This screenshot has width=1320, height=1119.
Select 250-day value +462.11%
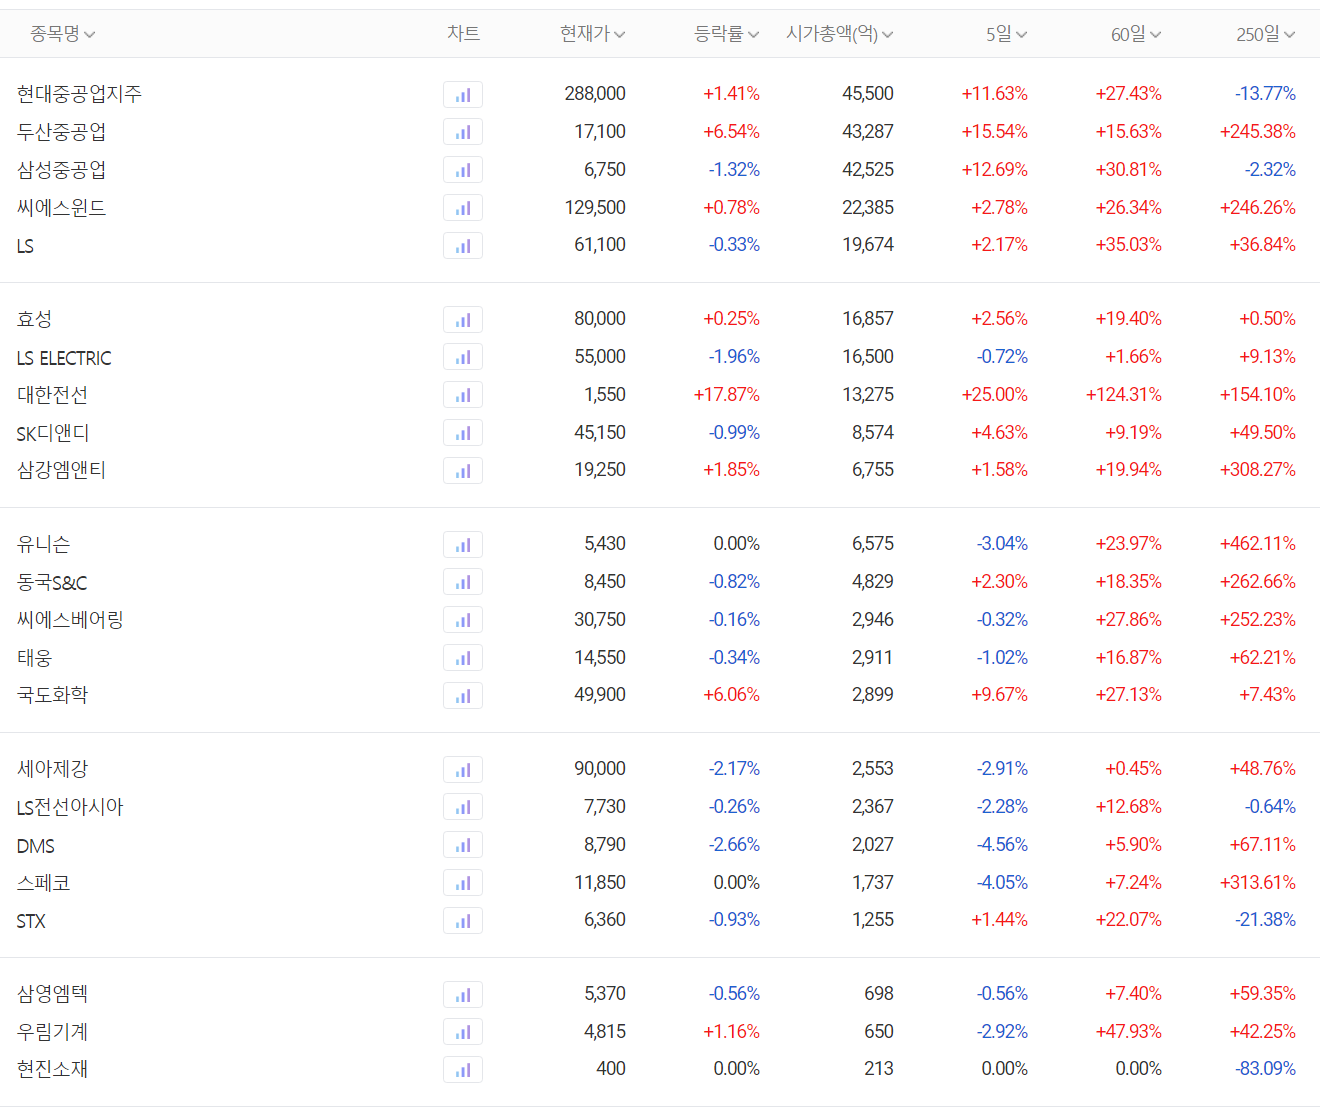click(1258, 544)
